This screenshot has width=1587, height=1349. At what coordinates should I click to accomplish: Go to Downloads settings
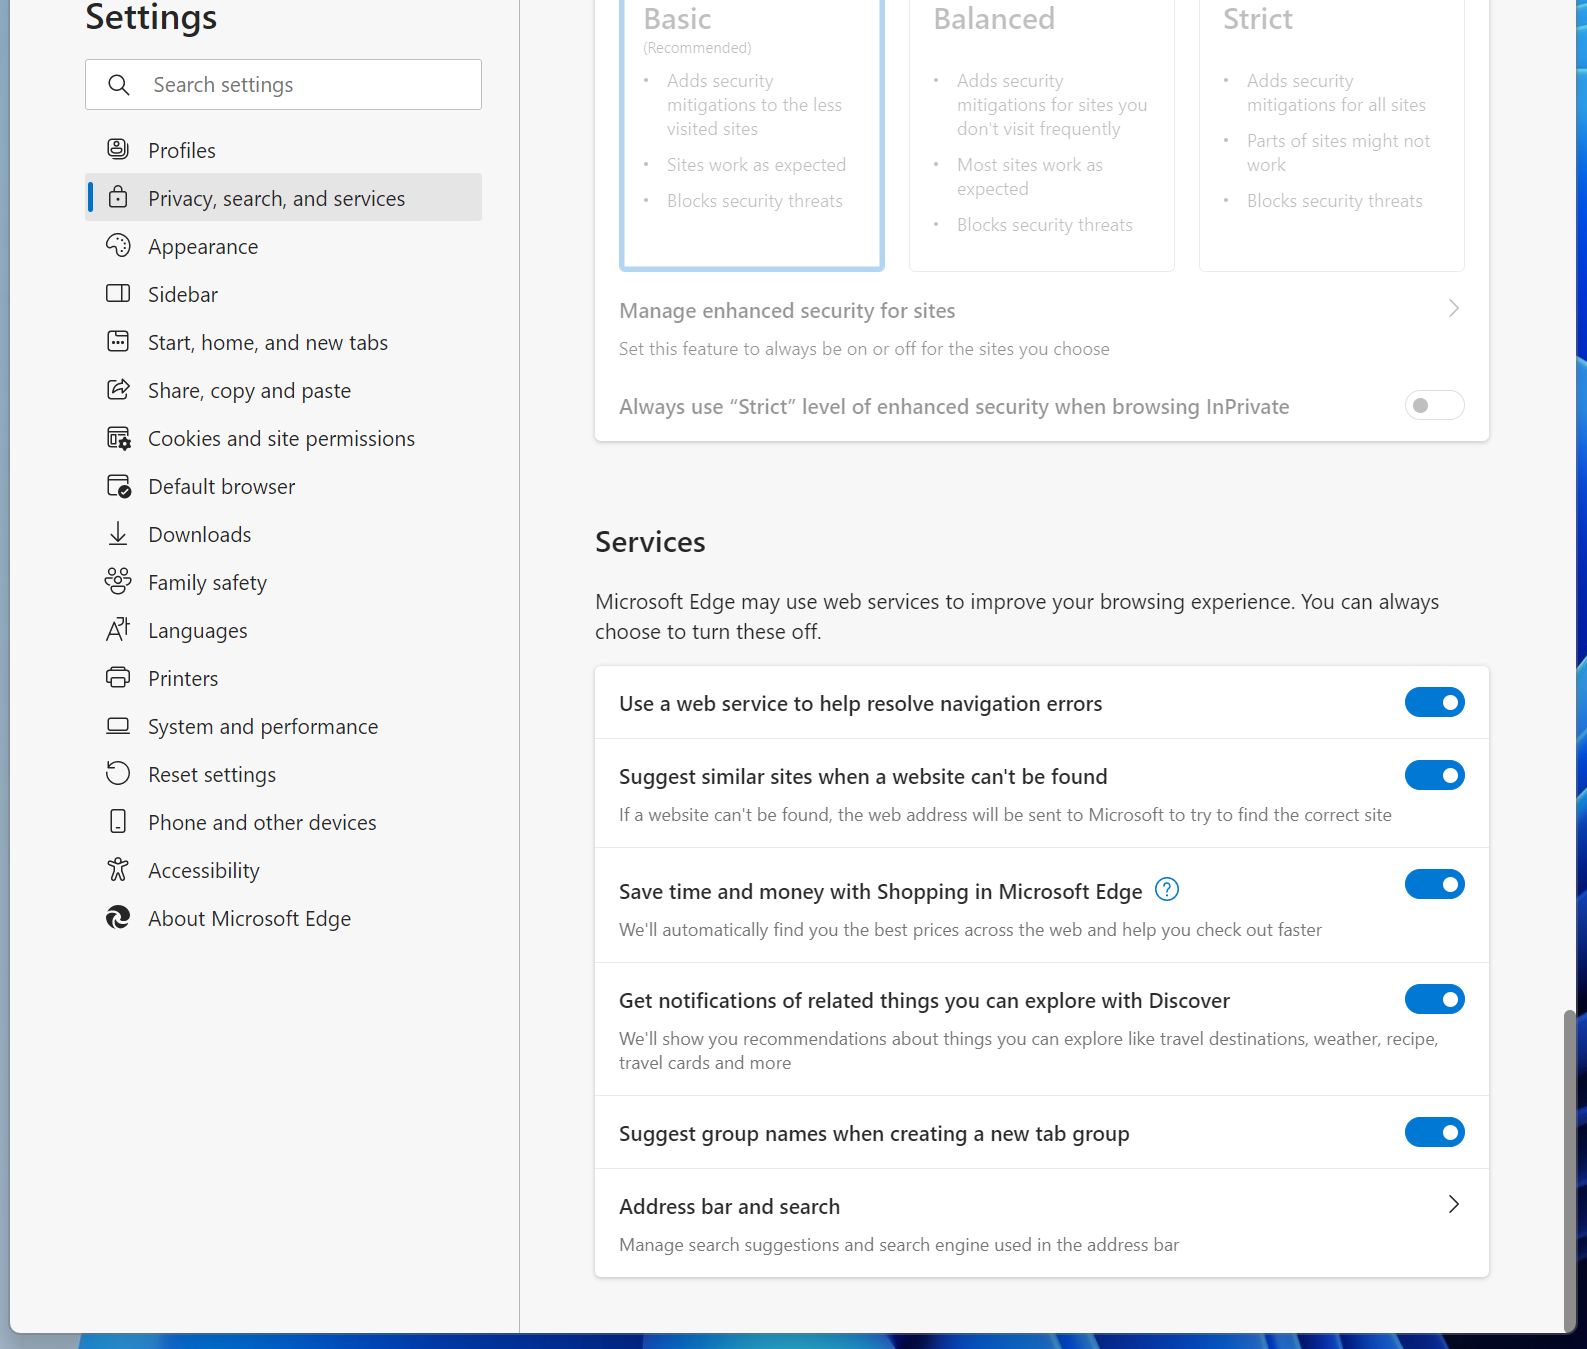284,534
